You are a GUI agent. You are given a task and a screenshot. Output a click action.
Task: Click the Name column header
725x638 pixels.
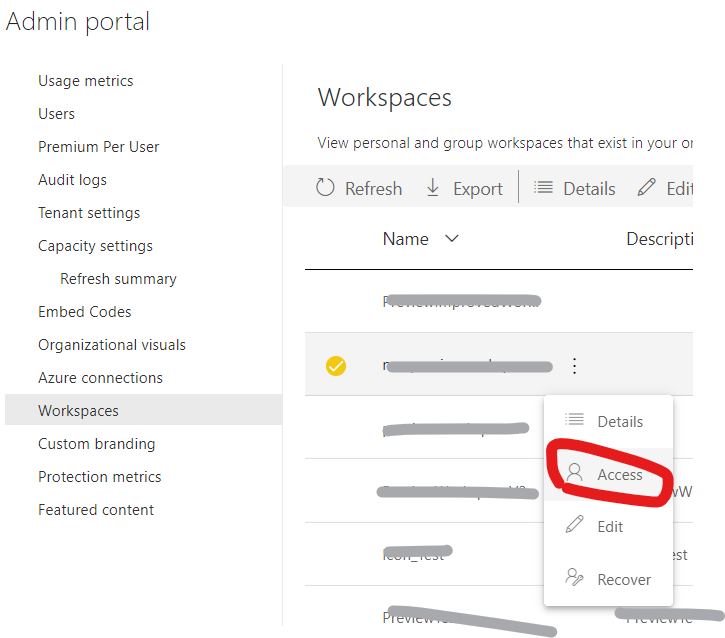click(406, 239)
